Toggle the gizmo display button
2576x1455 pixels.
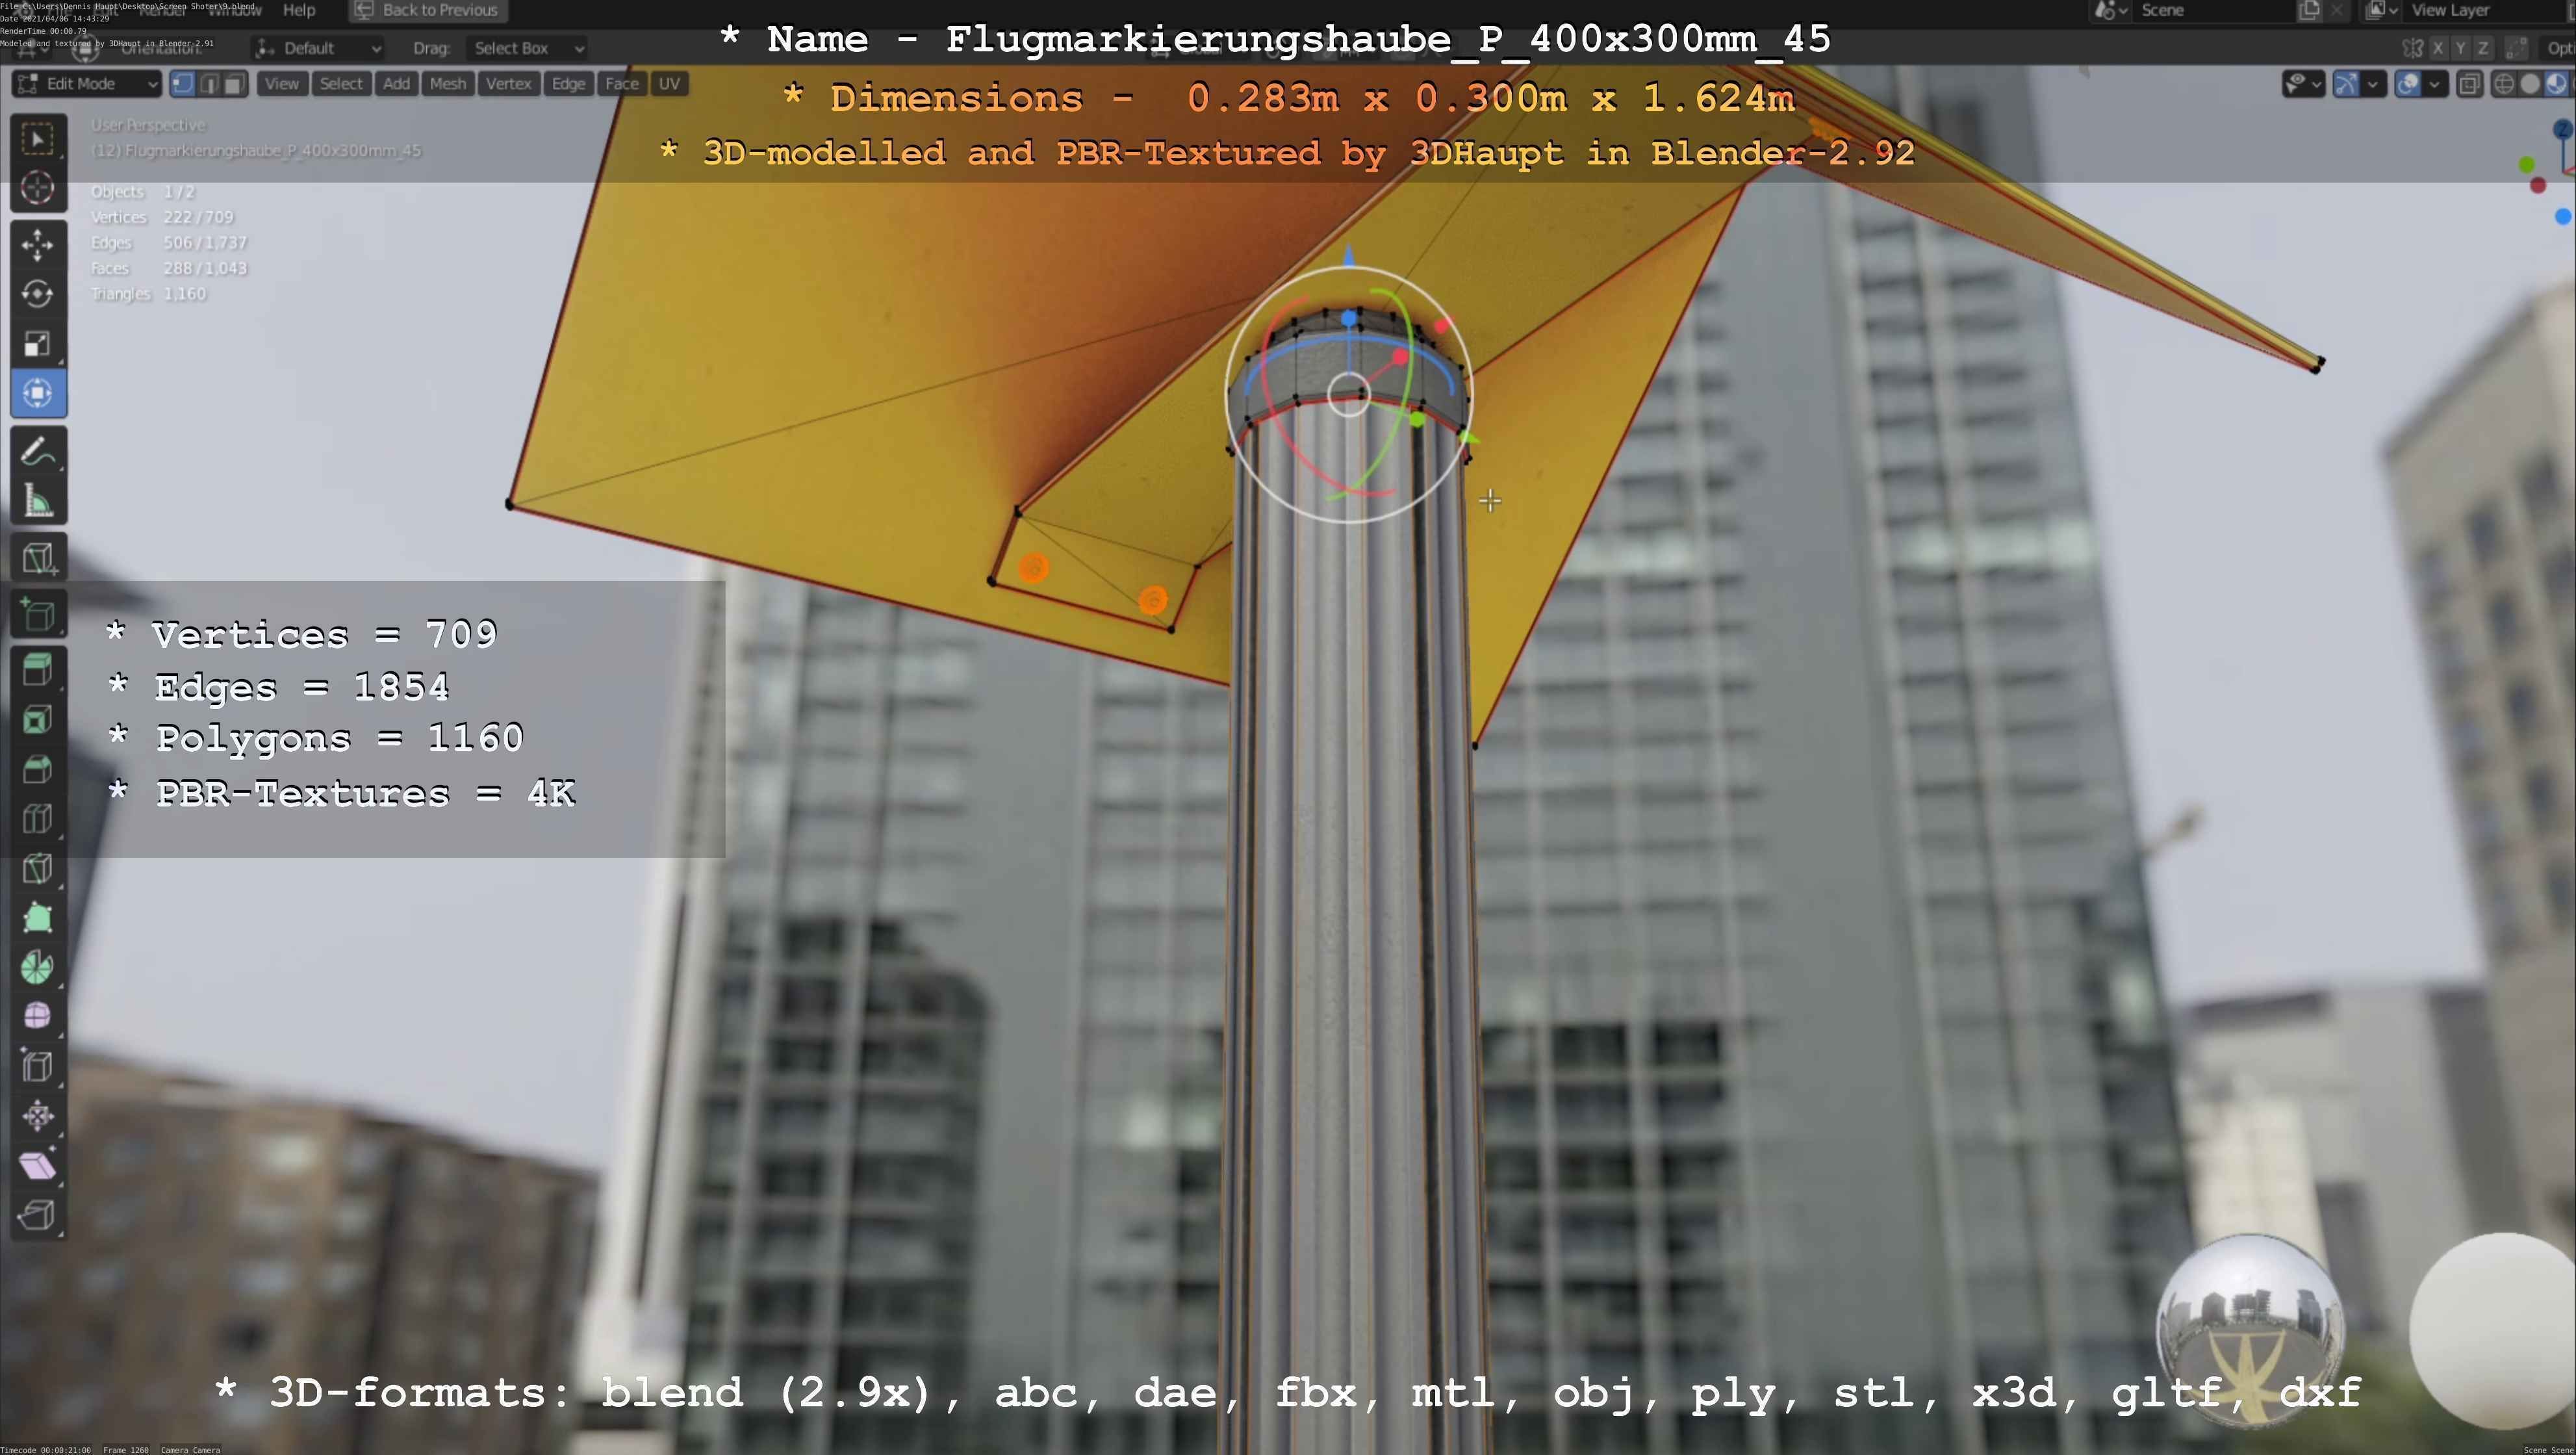2346,84
